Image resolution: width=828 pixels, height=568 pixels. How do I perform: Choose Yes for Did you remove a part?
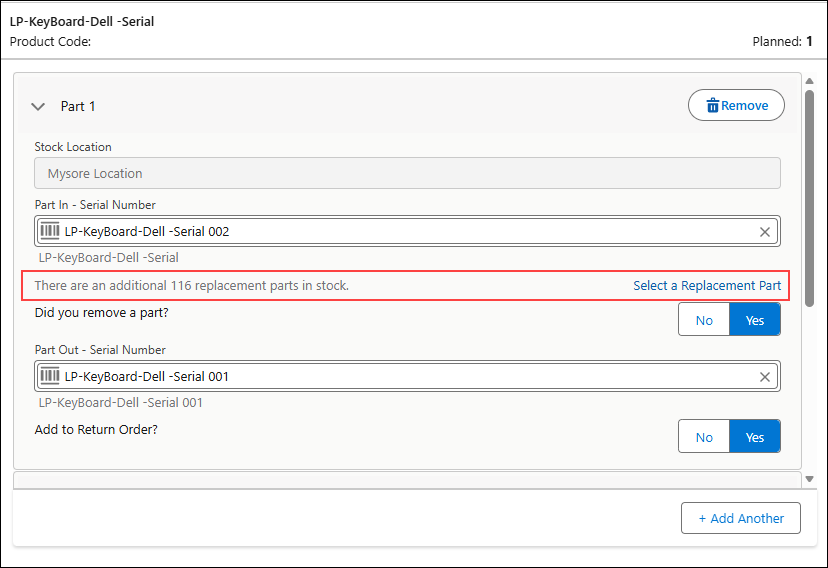[755, 320]
